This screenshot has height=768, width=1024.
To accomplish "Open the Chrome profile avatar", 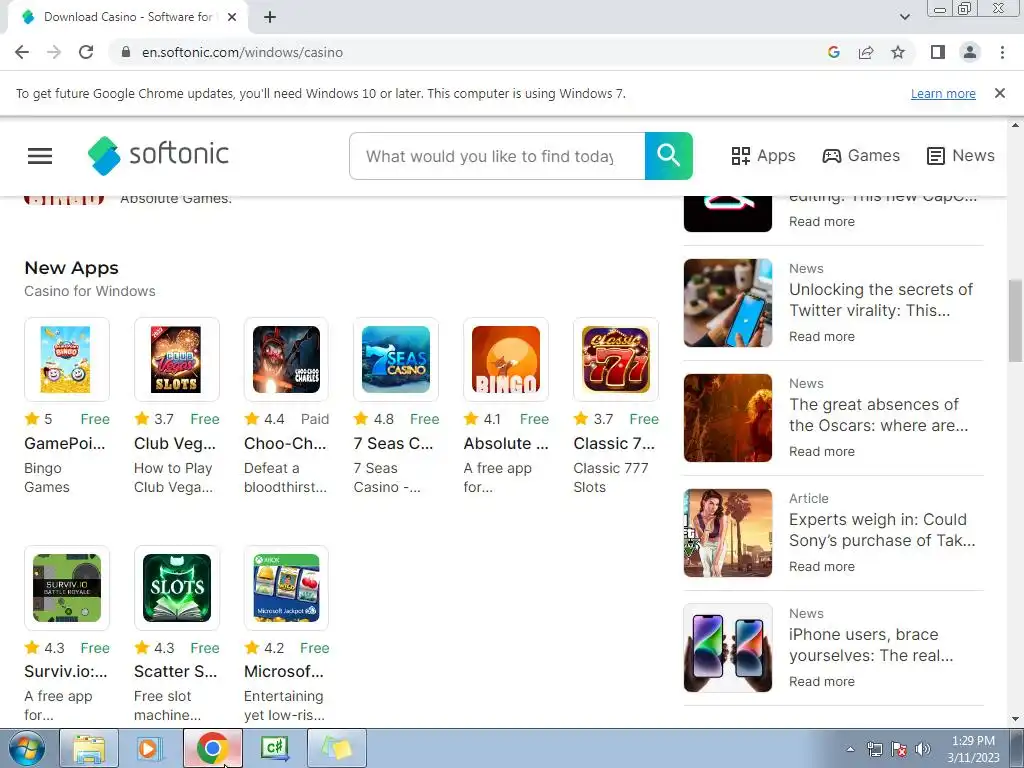I will [970, 52].
